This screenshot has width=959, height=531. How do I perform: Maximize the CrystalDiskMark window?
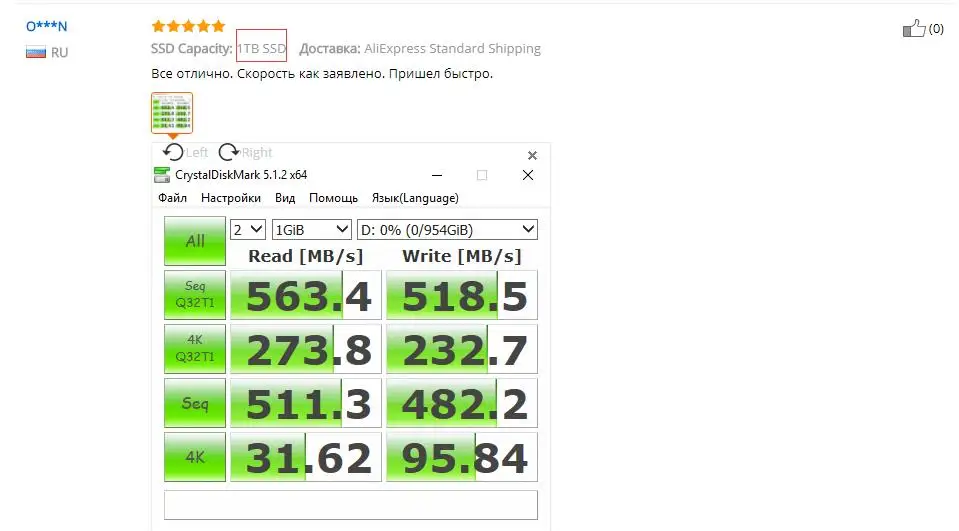tap(482, 176)
